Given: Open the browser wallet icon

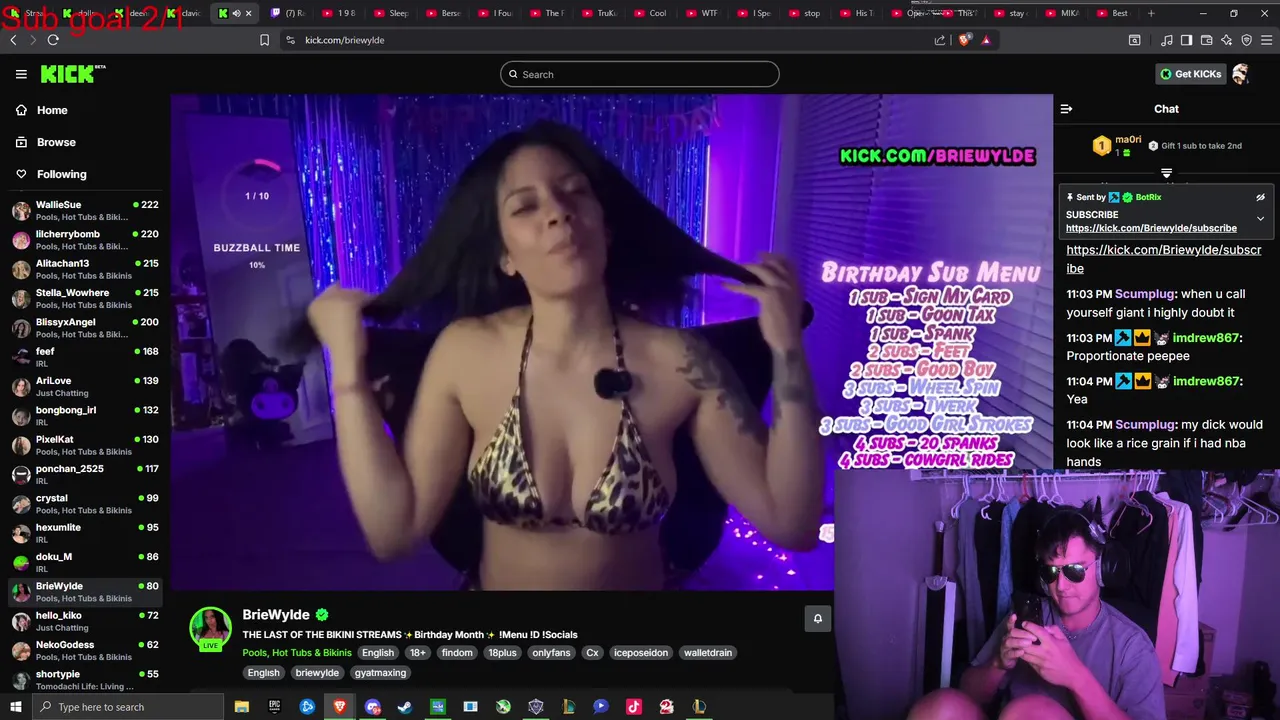Looking at the screenshot, I should tap(1206, 40).
